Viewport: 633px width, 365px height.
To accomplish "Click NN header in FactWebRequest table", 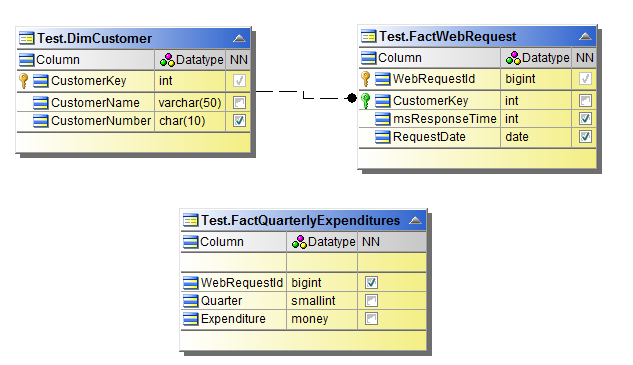I will pos(585,58).
